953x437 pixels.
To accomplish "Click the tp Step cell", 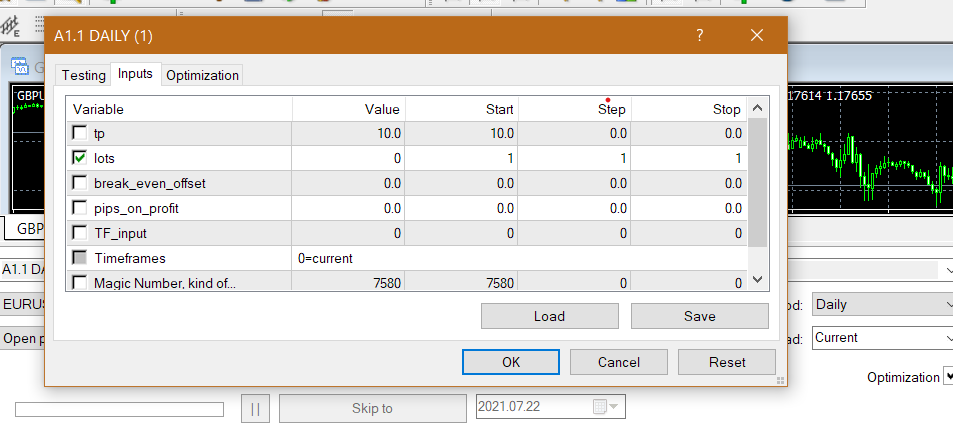I will pyautogui.click(x=575, y=133).
